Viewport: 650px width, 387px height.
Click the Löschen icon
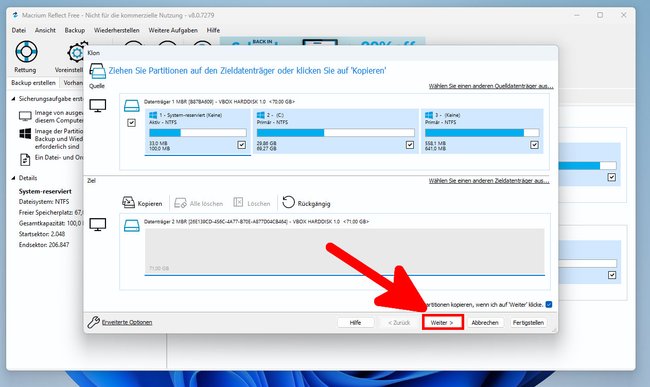click(238, 202)
